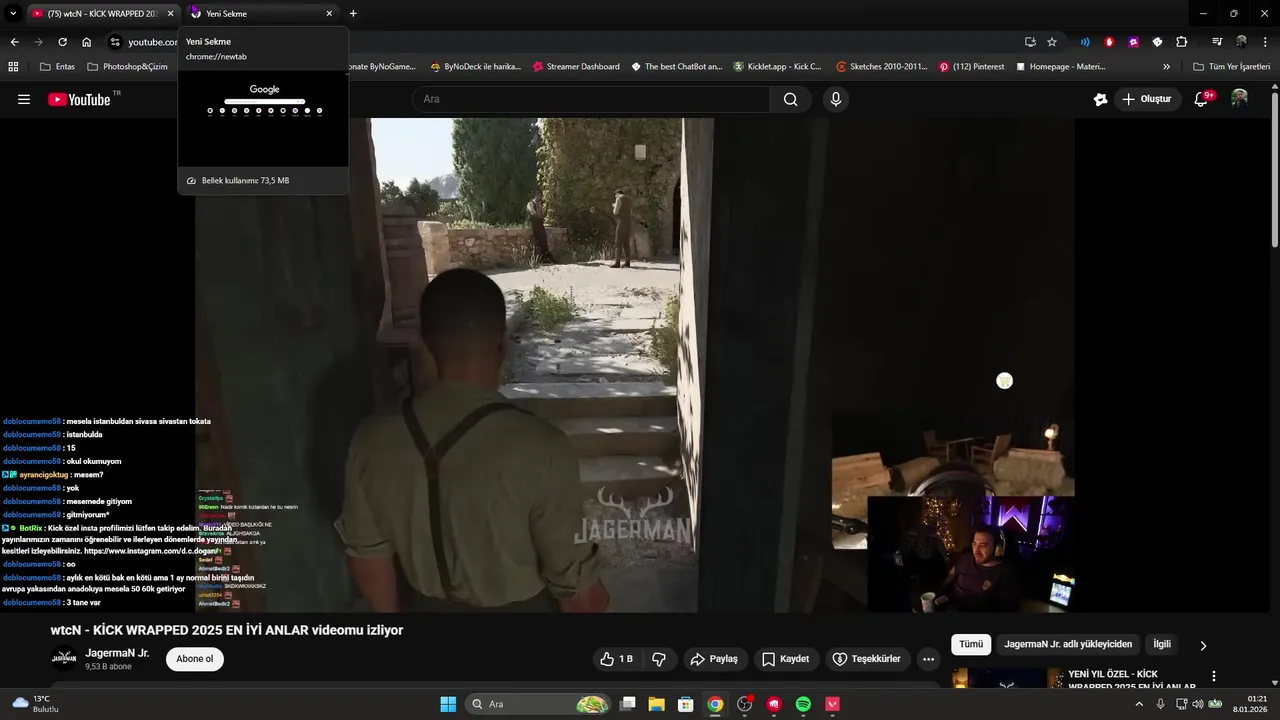
Task: Open the Windows Start menu
Action: [x=448, y=704]
